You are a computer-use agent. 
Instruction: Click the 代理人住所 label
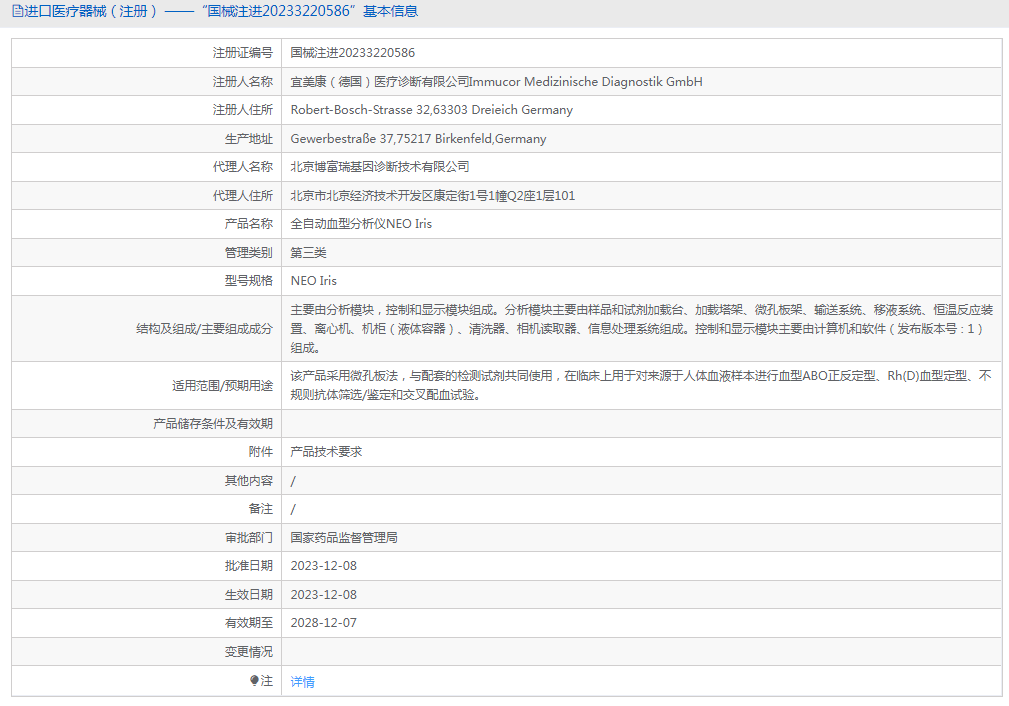243,196
